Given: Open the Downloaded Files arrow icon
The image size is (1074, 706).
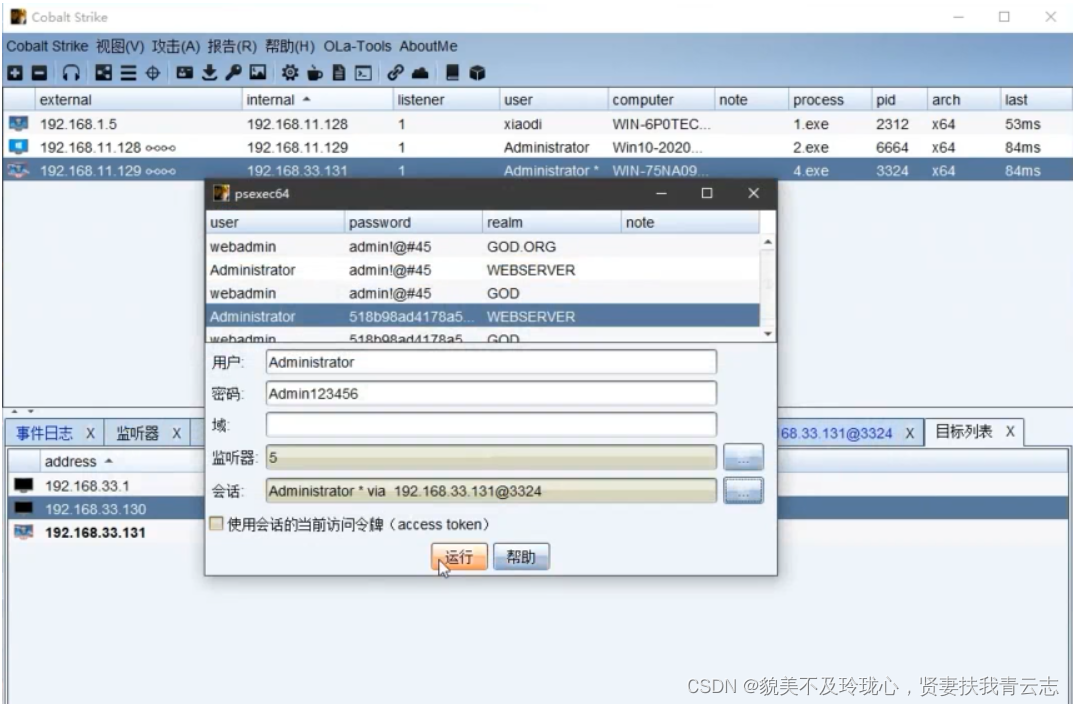Looking at the screenshot, I should coord(210,73).
